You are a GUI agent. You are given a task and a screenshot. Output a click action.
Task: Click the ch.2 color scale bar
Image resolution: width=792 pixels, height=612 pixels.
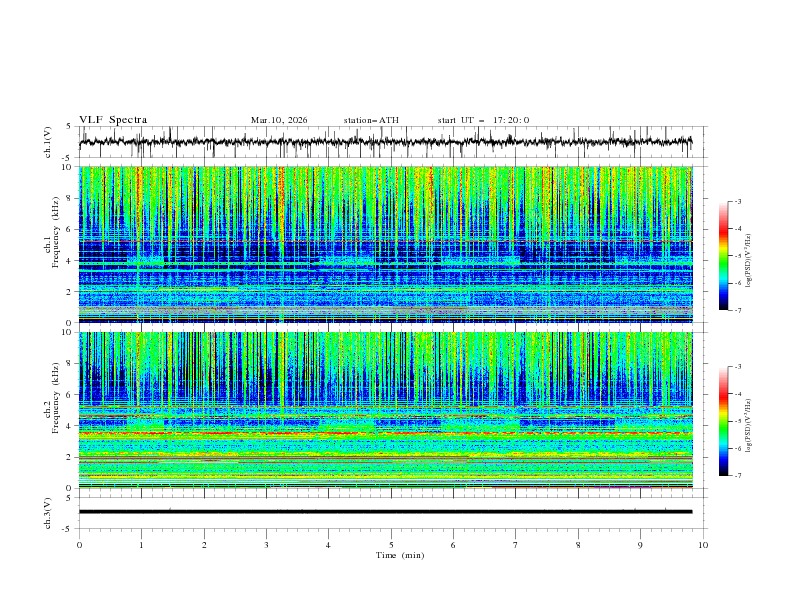tap(724, 421)
